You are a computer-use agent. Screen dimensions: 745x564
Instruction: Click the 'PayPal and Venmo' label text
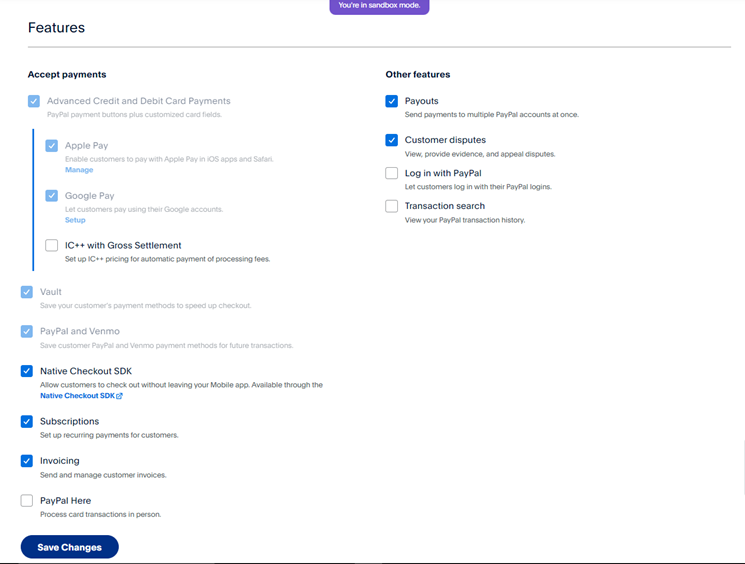pos(80,331)
